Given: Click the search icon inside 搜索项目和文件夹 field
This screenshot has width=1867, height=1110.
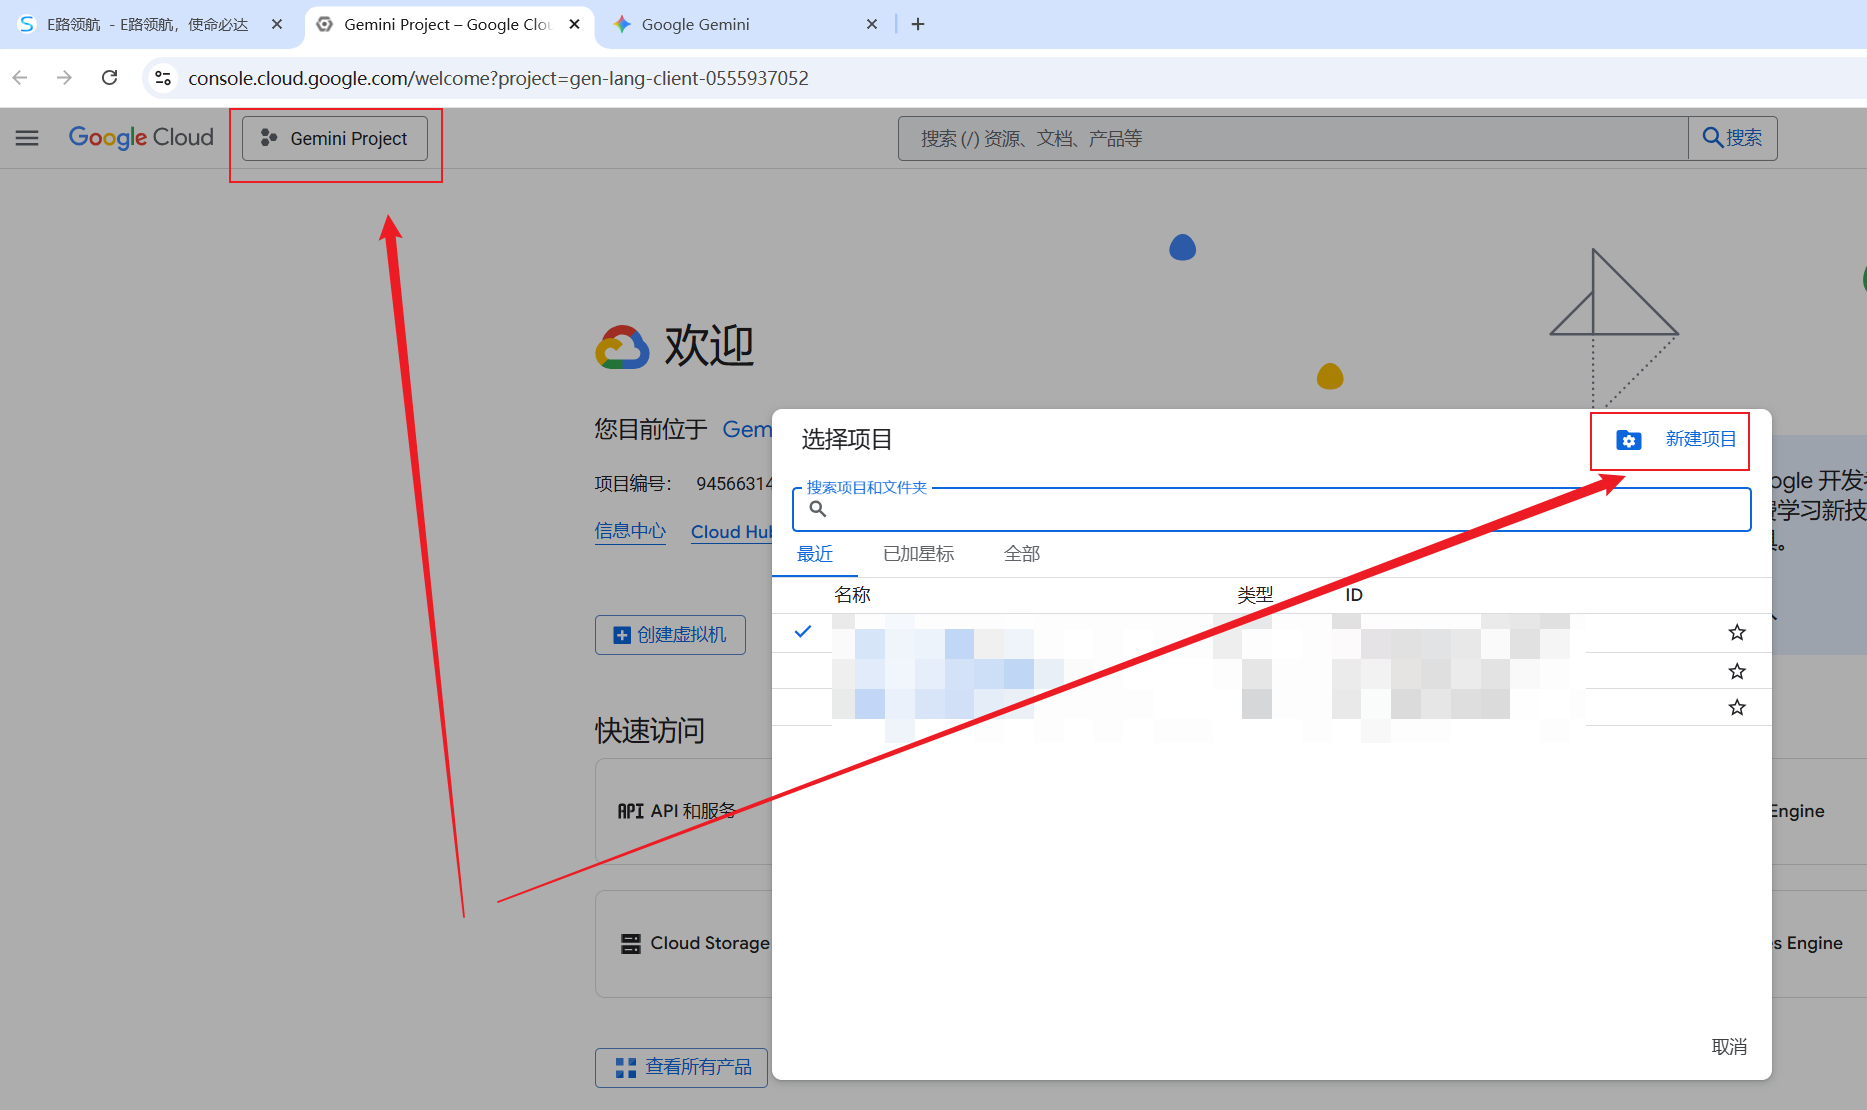Looking at the screenshot, I should coord(817,509).
